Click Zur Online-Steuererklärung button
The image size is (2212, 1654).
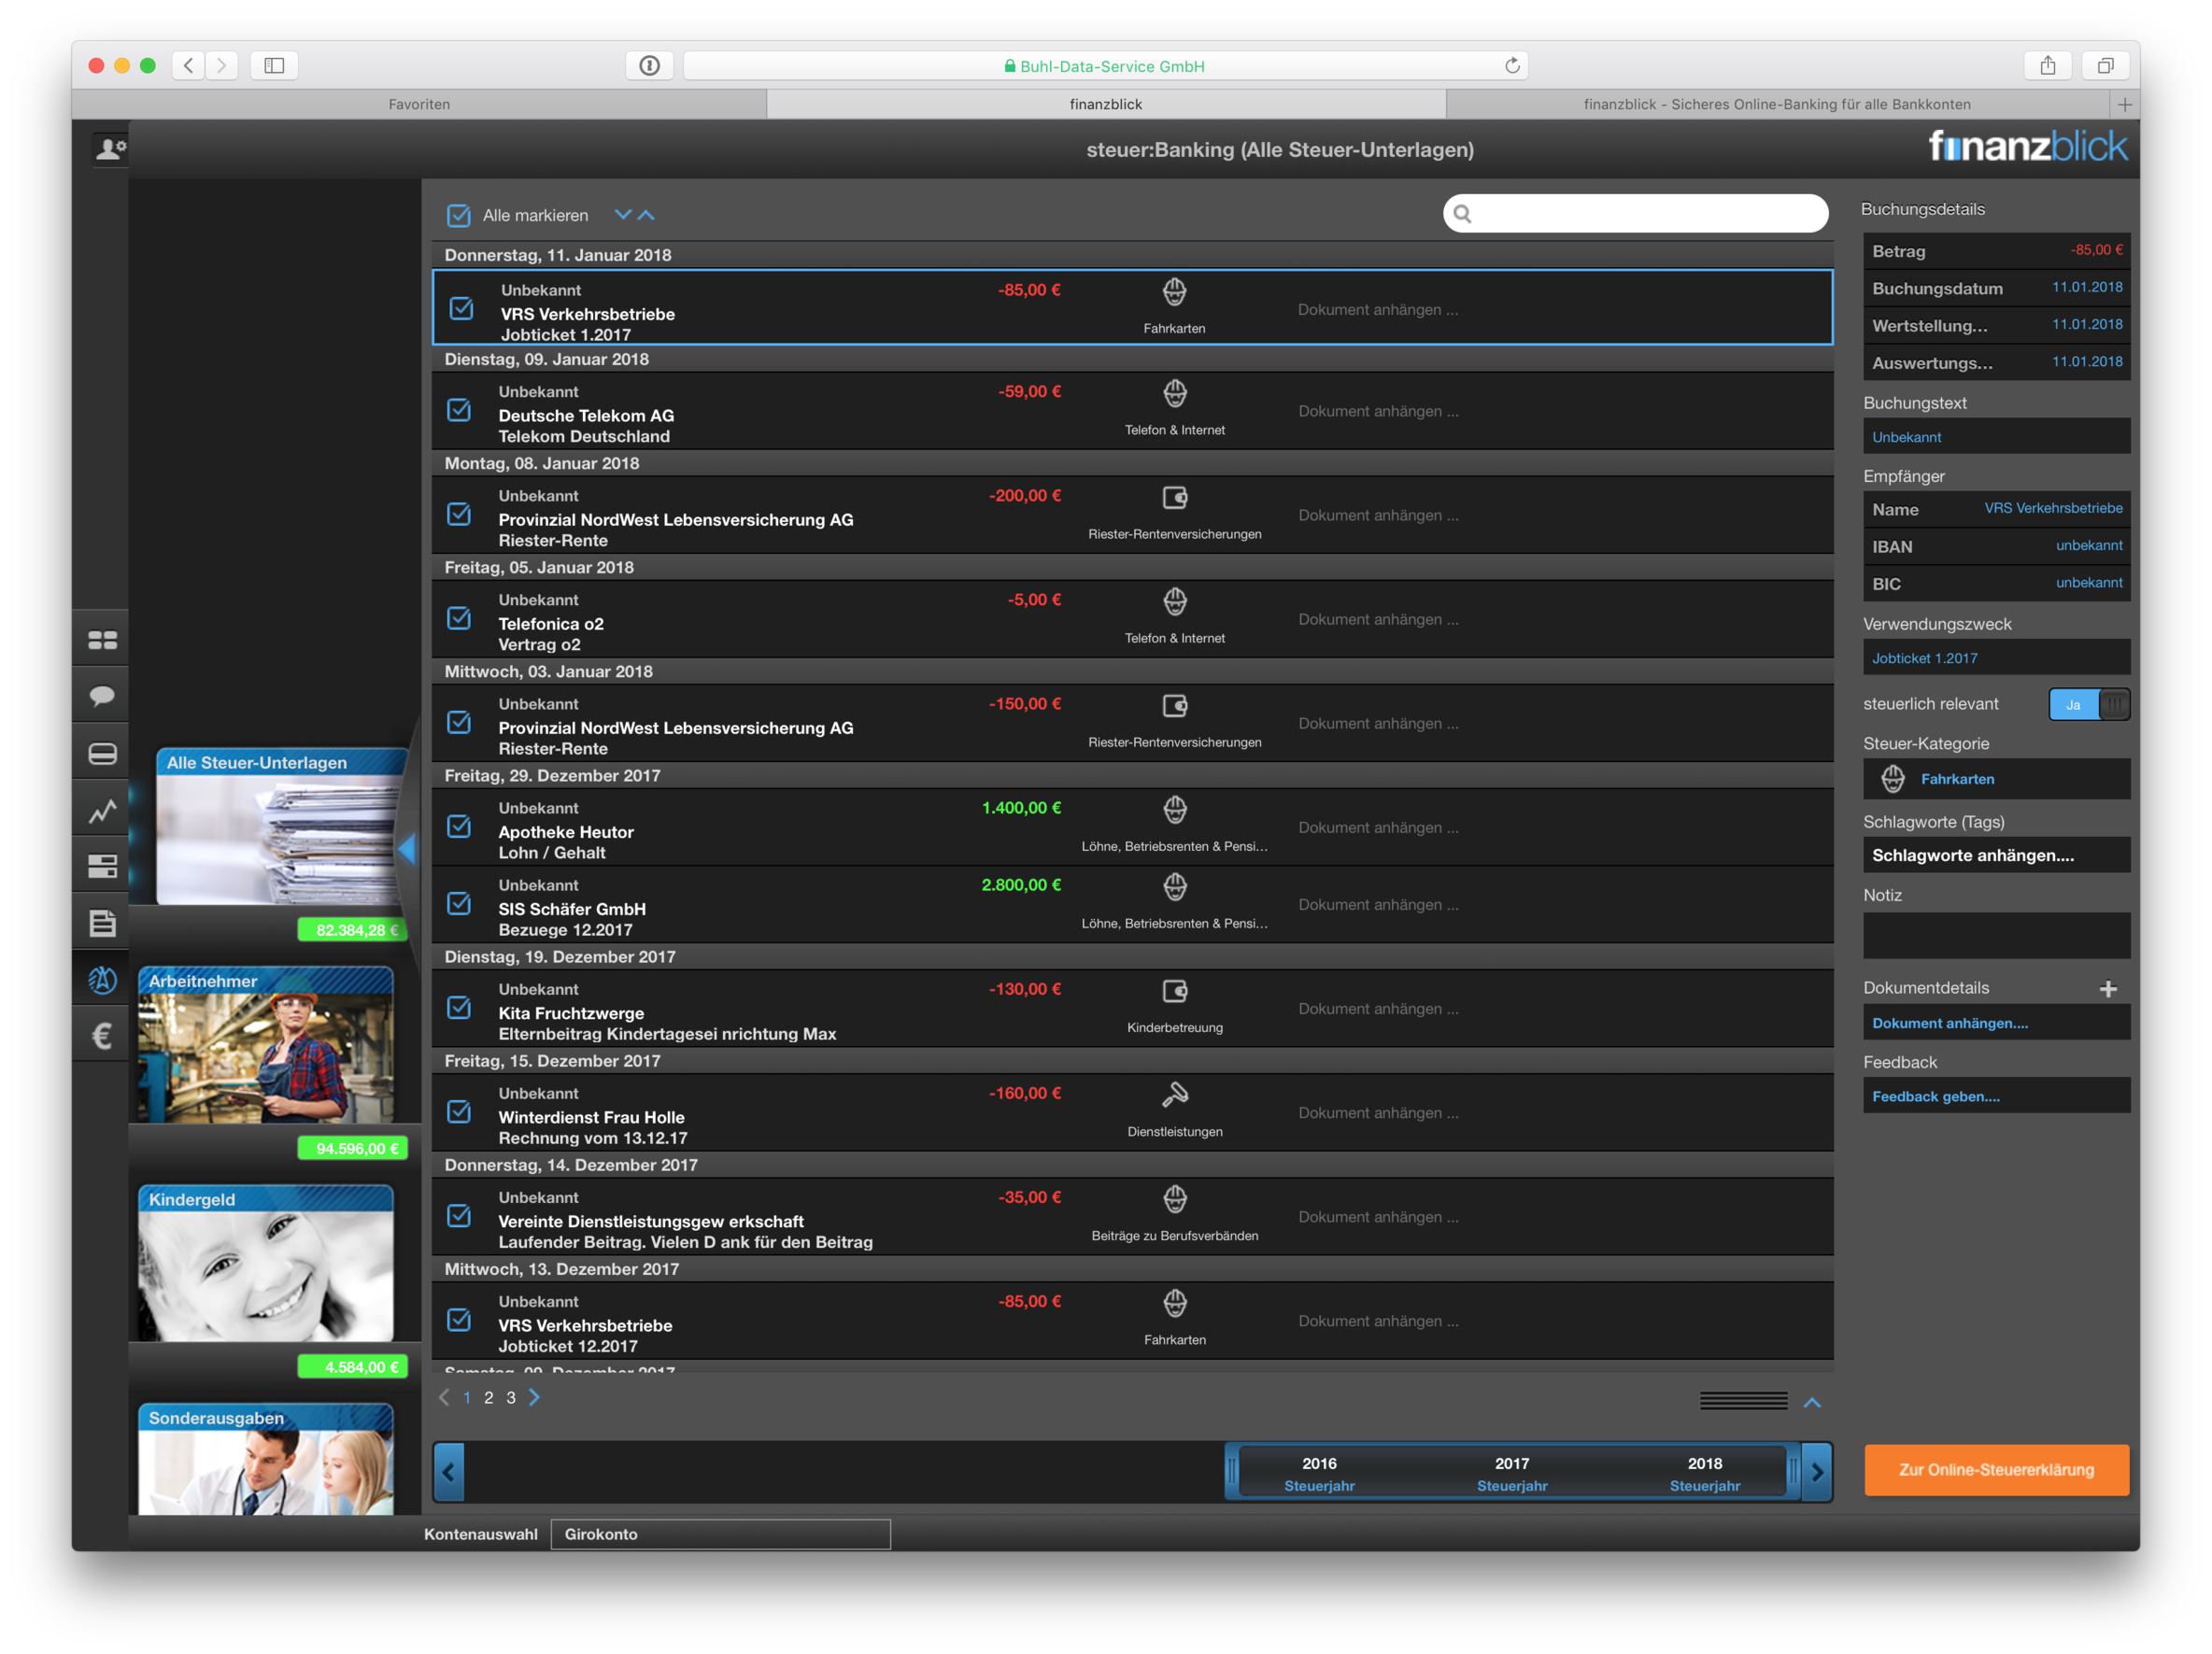[1995, 1470]
